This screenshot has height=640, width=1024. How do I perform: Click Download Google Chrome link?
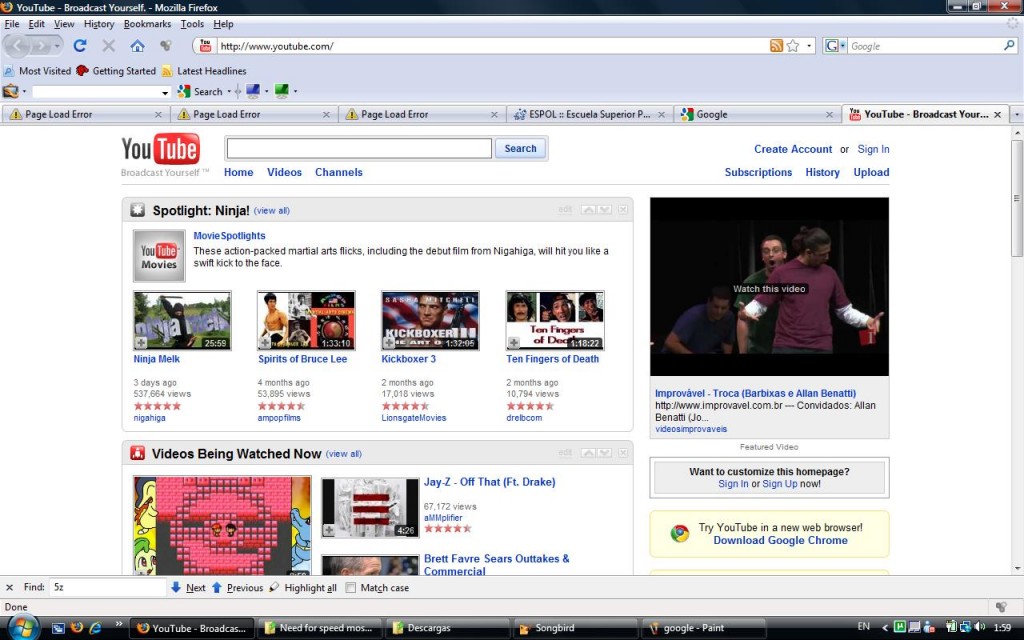tap(780, 540)
